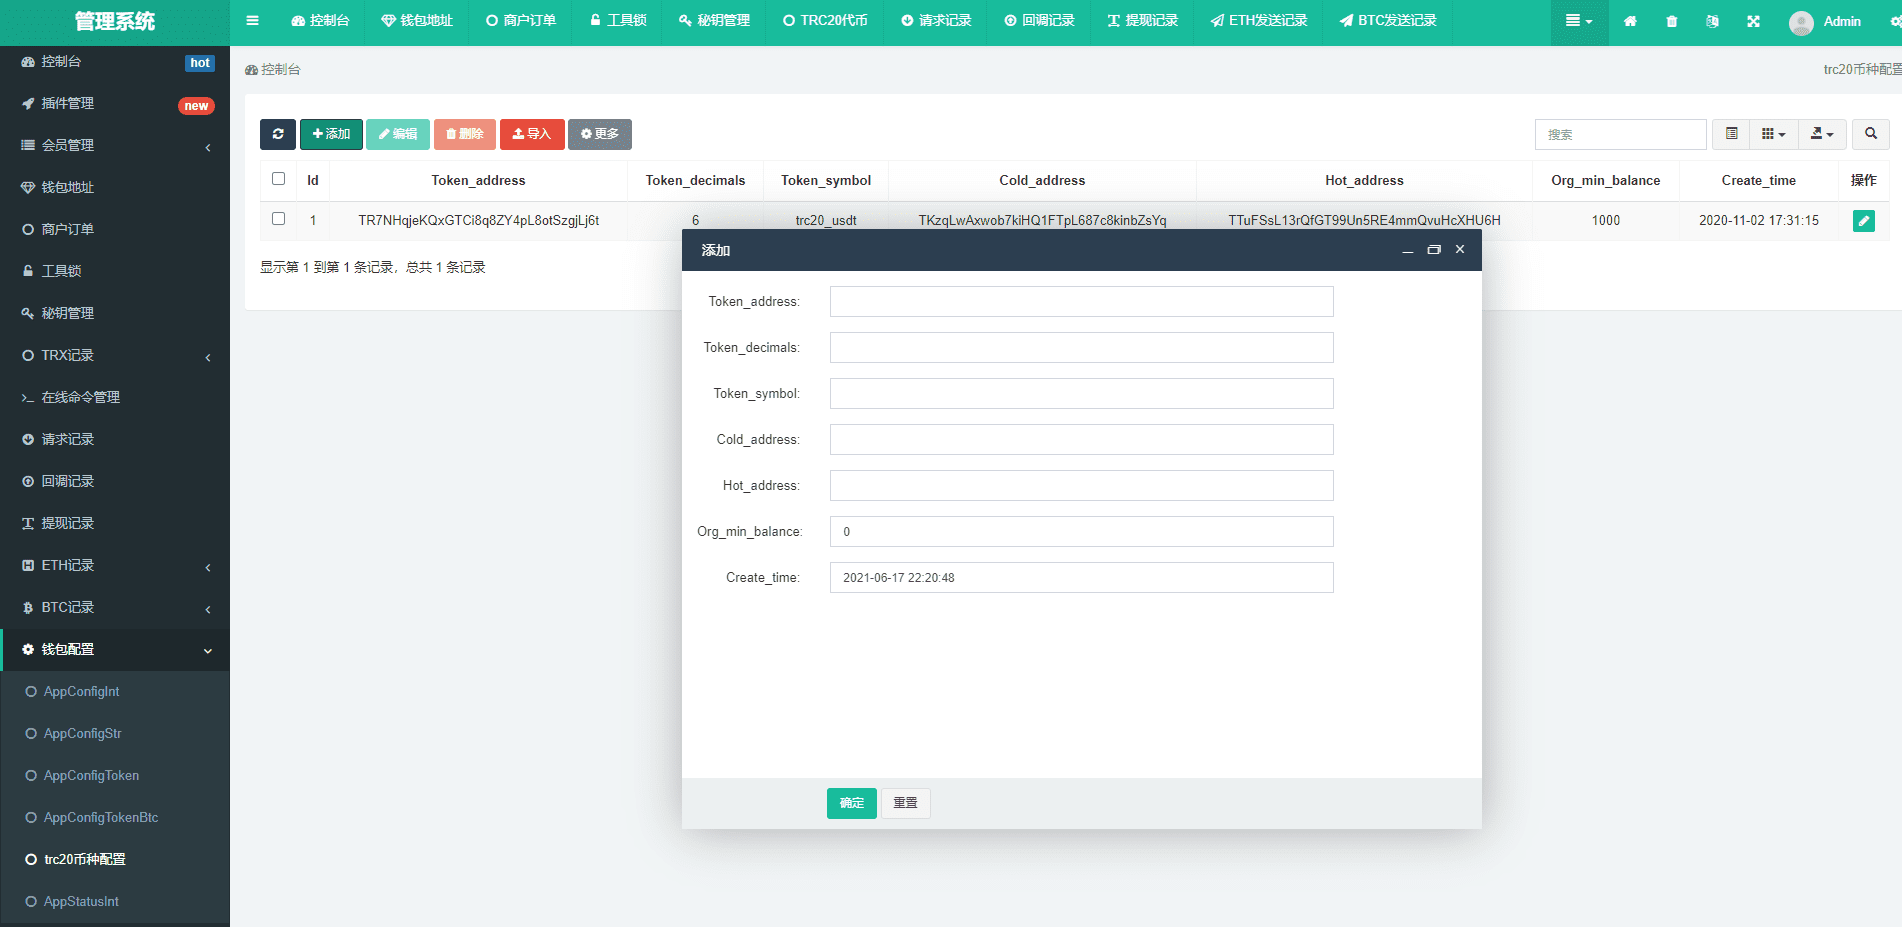Open the export data dropdown
Screen dimensions: 1902x927
coord(1821,134)
